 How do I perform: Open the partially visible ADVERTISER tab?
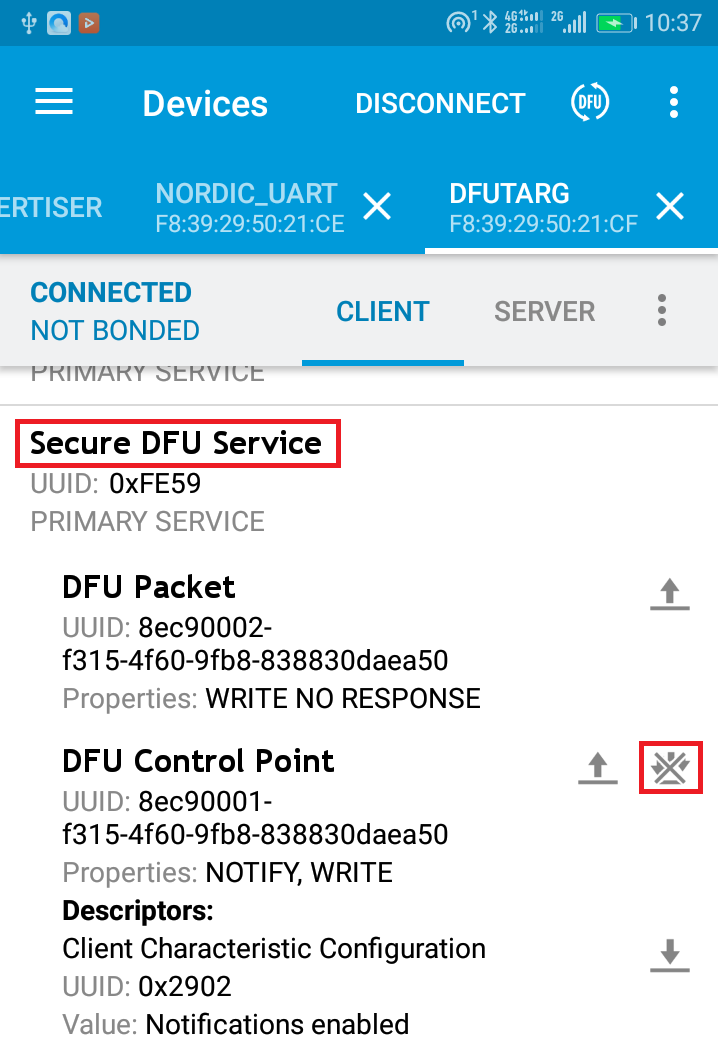50,207
